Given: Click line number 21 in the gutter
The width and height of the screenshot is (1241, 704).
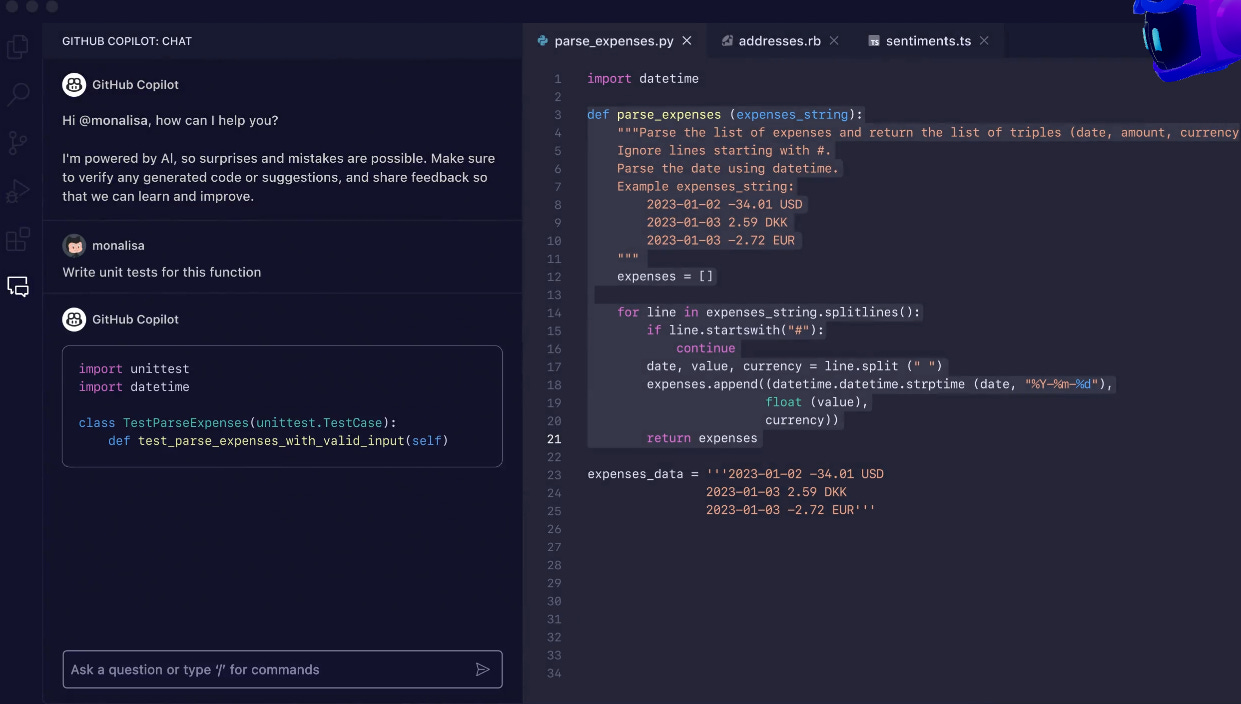Looking at the screenshot, I should coord(554,439).
